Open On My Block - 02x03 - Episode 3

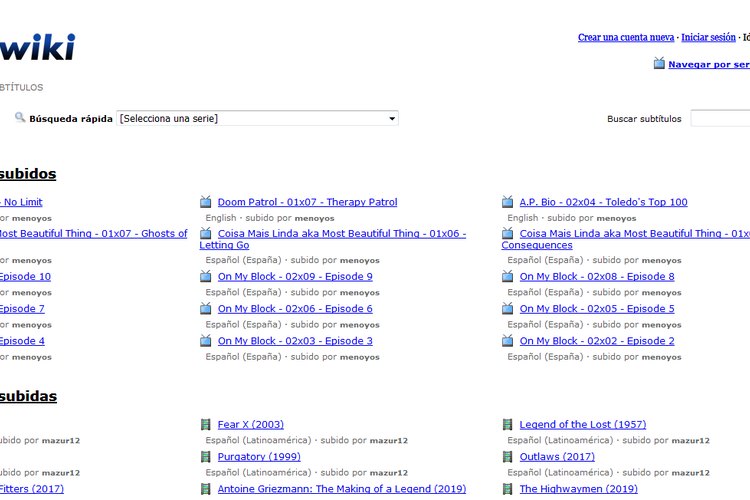click(x=295, y=341)
